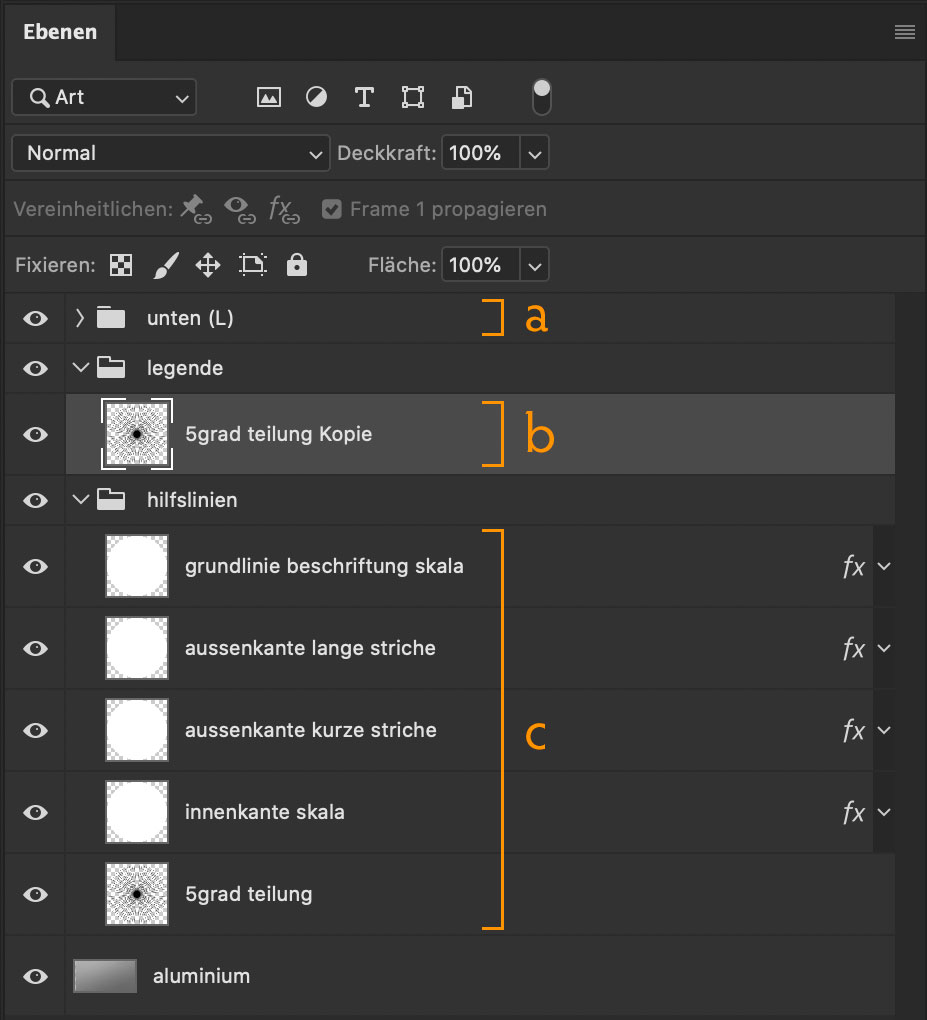This screenshot has width=927, height=1020.
Task: Expand effects of aussenkante lange striche
Action: (884, 649)
